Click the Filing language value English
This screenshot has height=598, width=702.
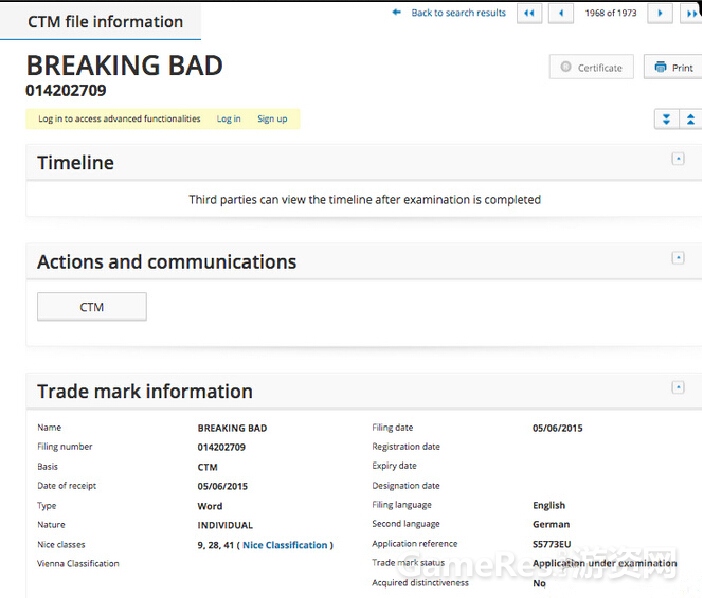(x=549, y=506)
